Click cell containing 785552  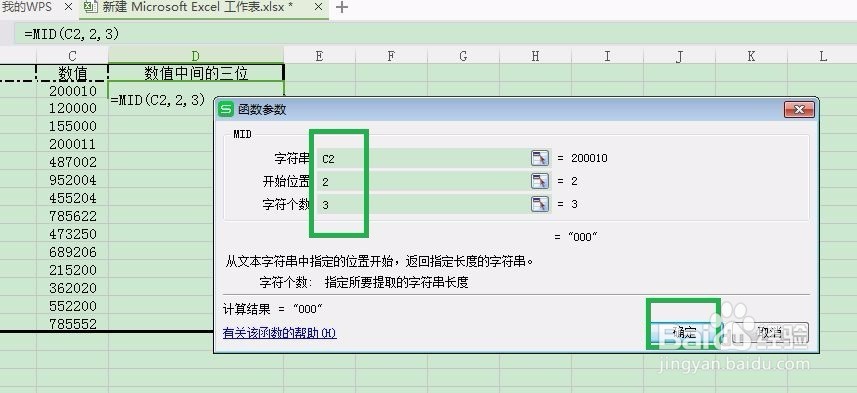(72, 323)
